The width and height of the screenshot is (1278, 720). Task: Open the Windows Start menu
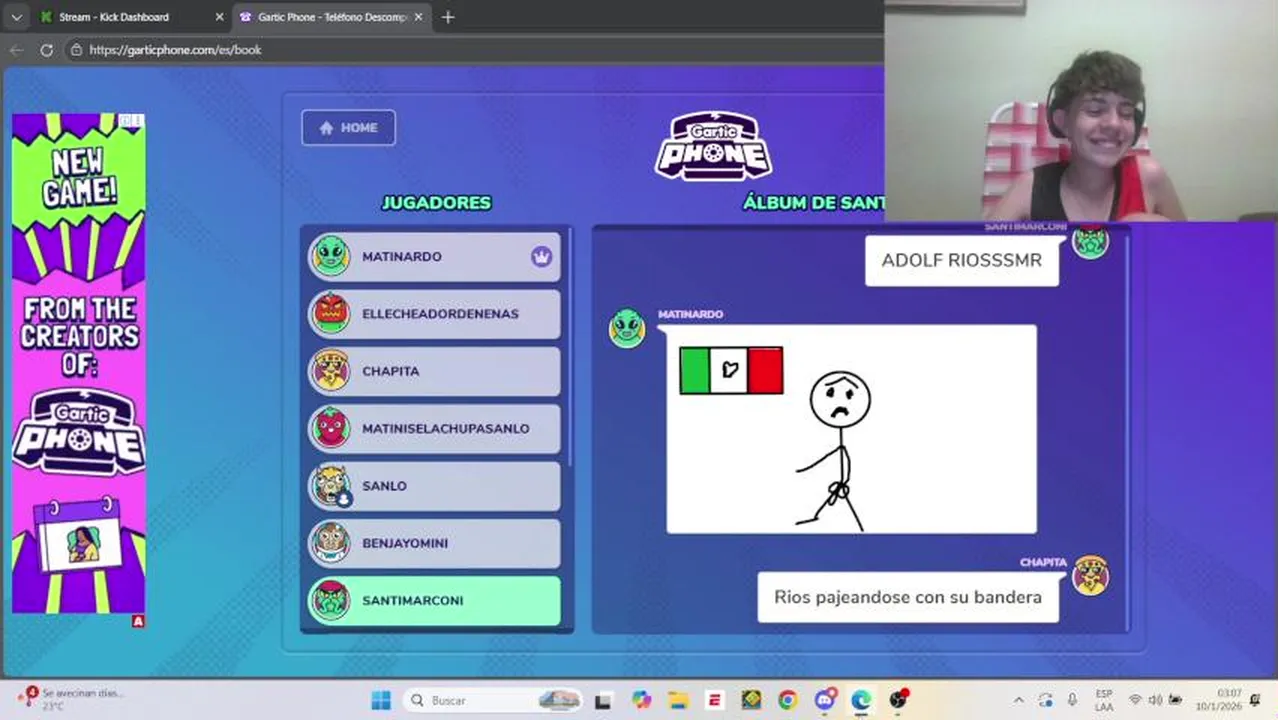coord(381,700)
